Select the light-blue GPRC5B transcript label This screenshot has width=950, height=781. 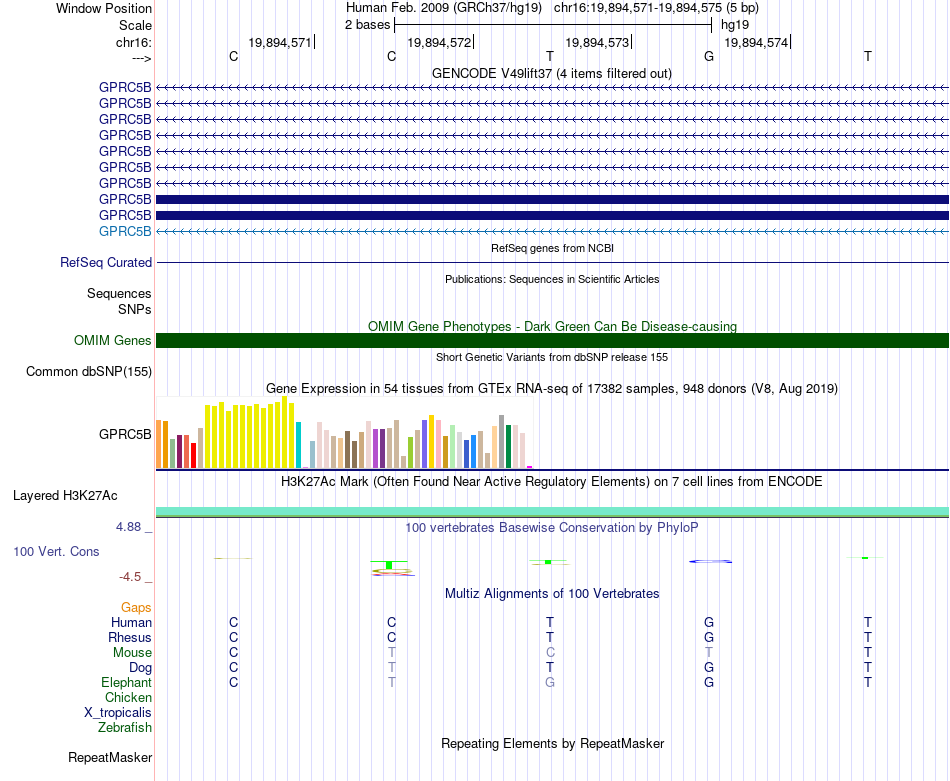[x=125, y=231]
